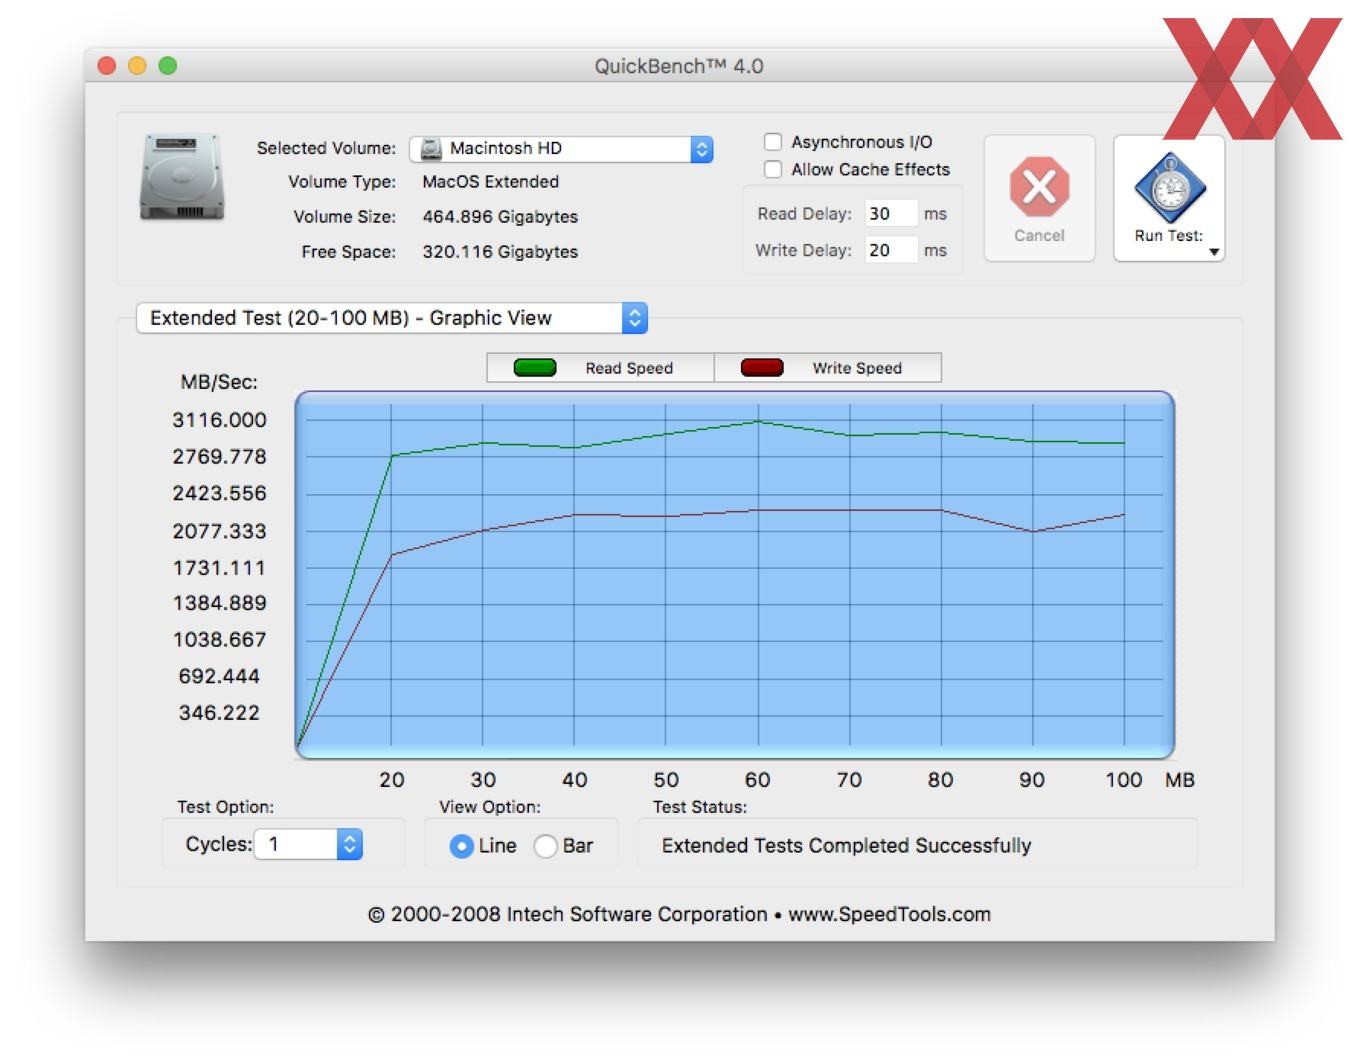This screenshot has height=1063, width=1360.
Task: Select the Bar view option
Action: pyautogui.click(x=545, y=846)
